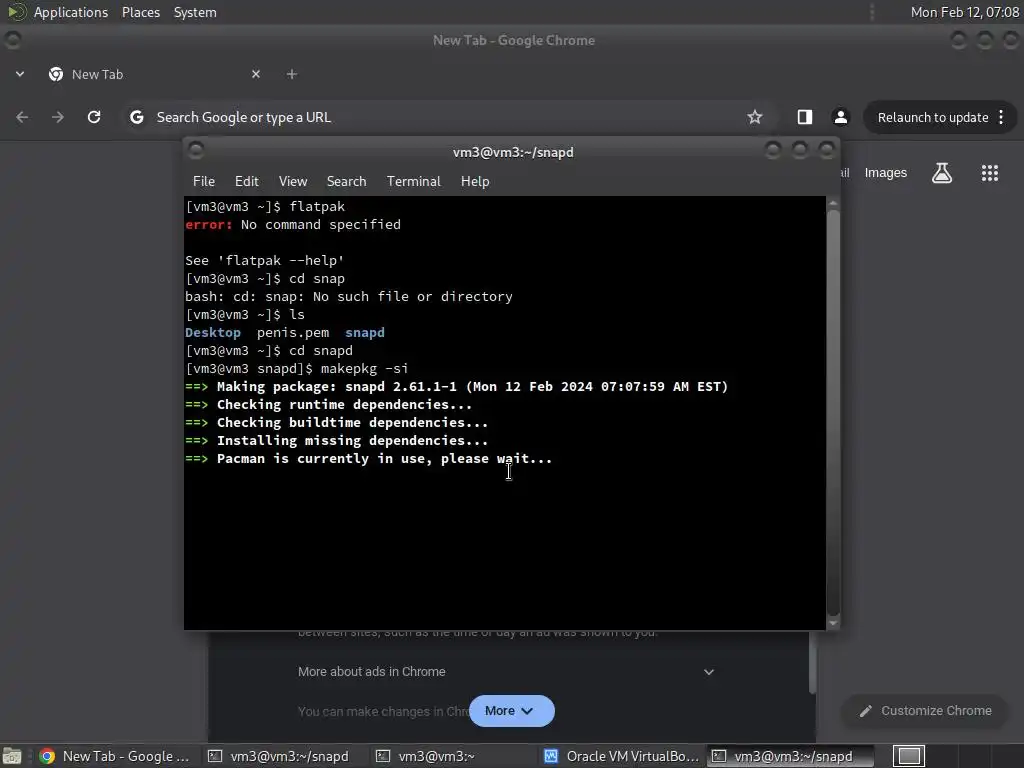Open terminal View menu
The image size is (1024, 768).
tap(293, 182)
